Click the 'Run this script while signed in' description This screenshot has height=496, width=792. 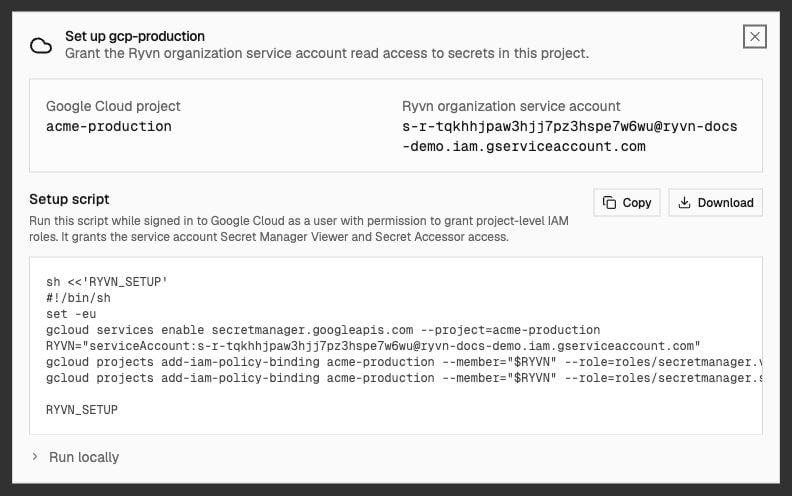pos(299,229)
